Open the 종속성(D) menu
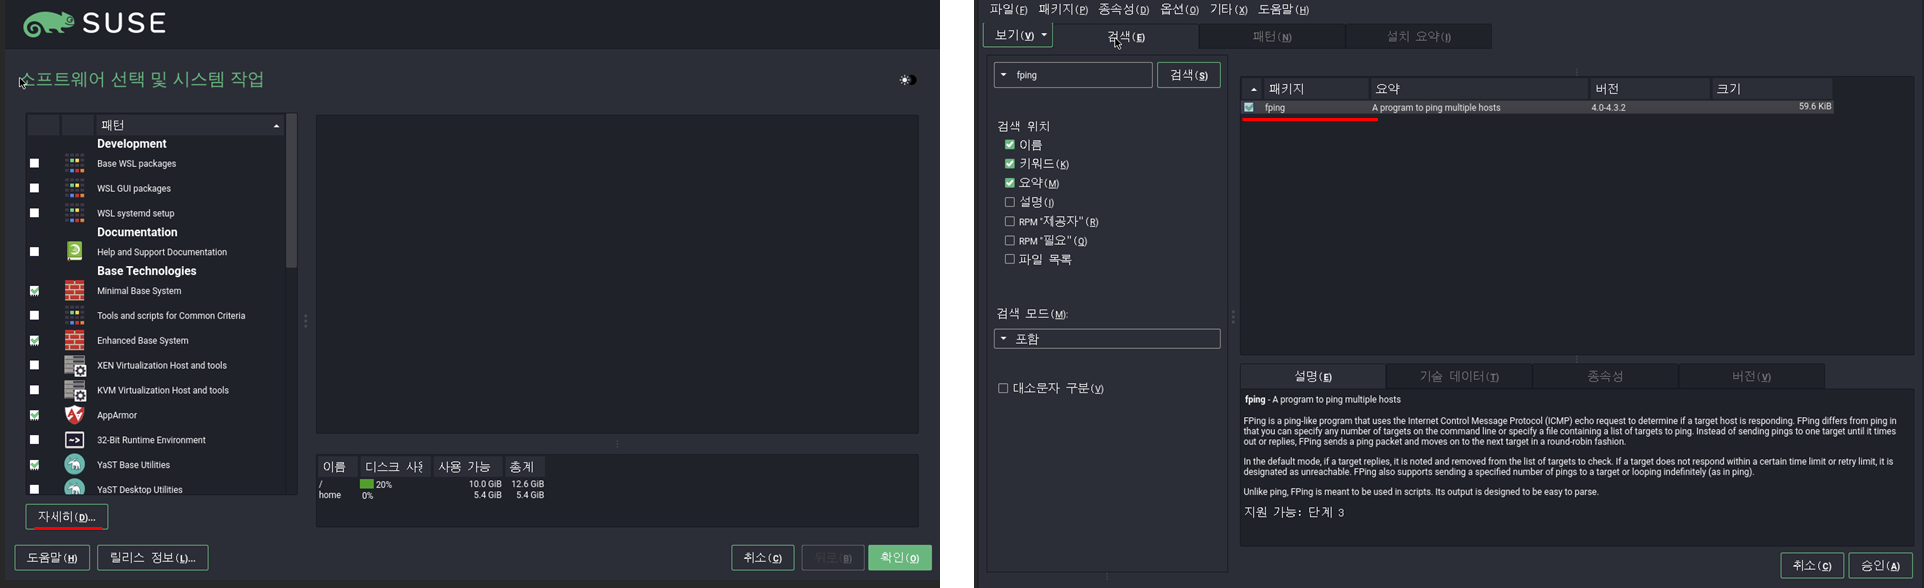The height and width of the screenshot is (588, 1924). point(1124,9)
